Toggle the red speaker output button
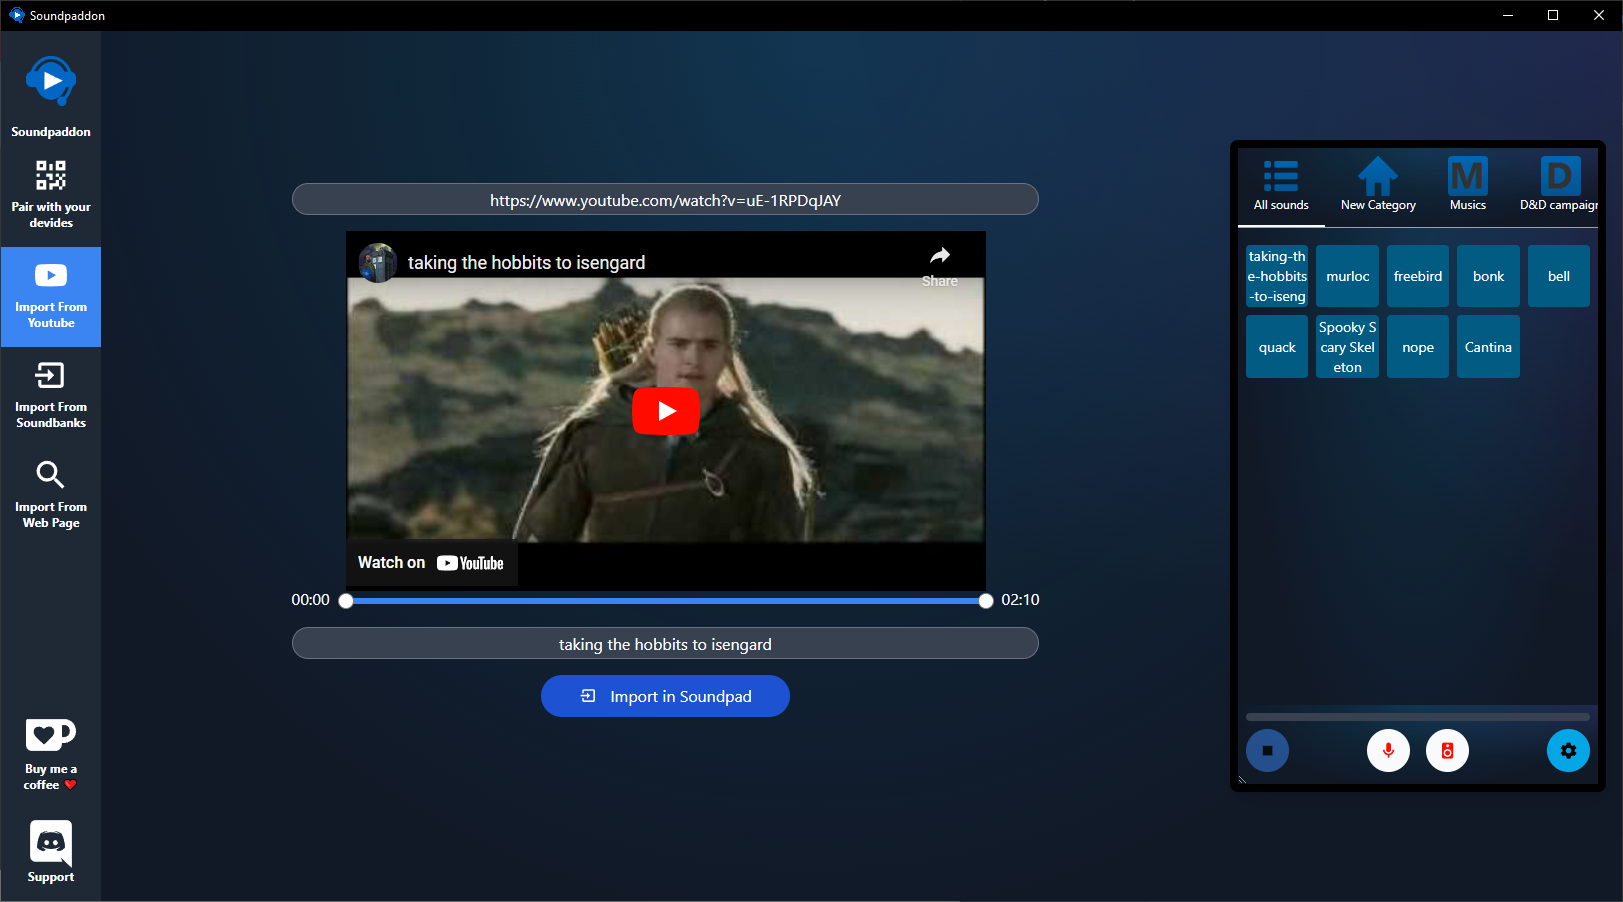This screenshot has width=1623, height=902. (x=1447, y=751)
